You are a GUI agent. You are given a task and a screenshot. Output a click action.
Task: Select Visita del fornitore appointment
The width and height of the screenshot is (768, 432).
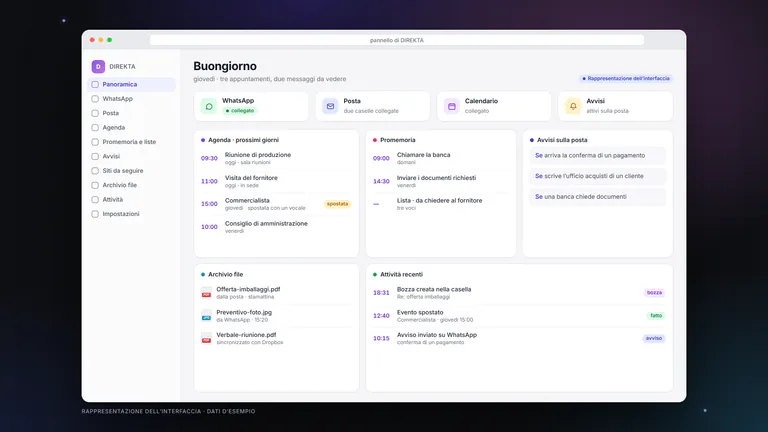click(x=276, y=181)
